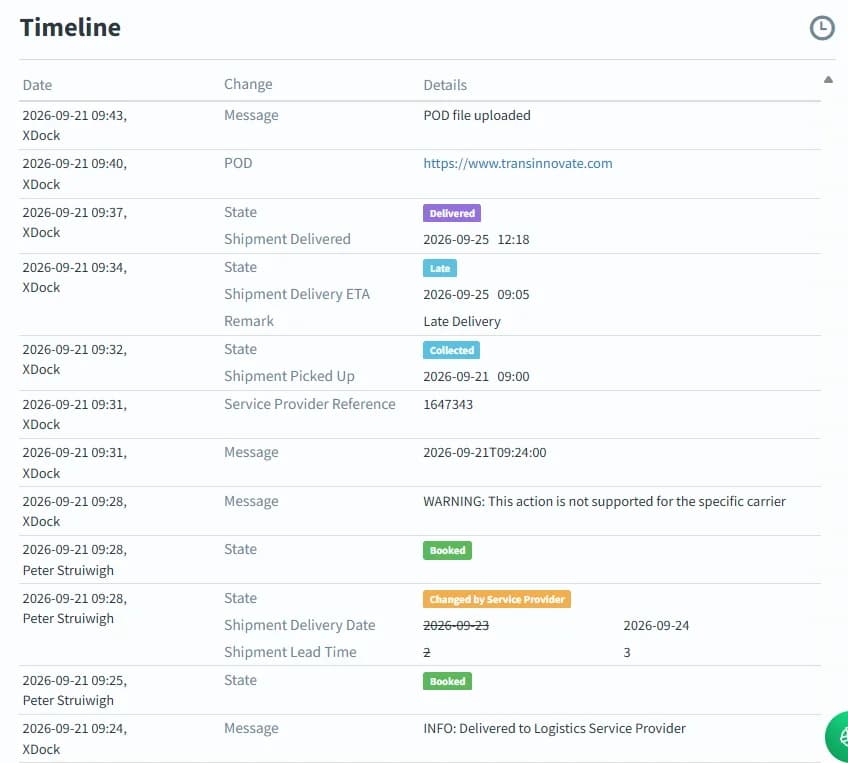The image size is (848, 763).
Task: Select the 'POD file uploaded' message
Action: [476, 115]
